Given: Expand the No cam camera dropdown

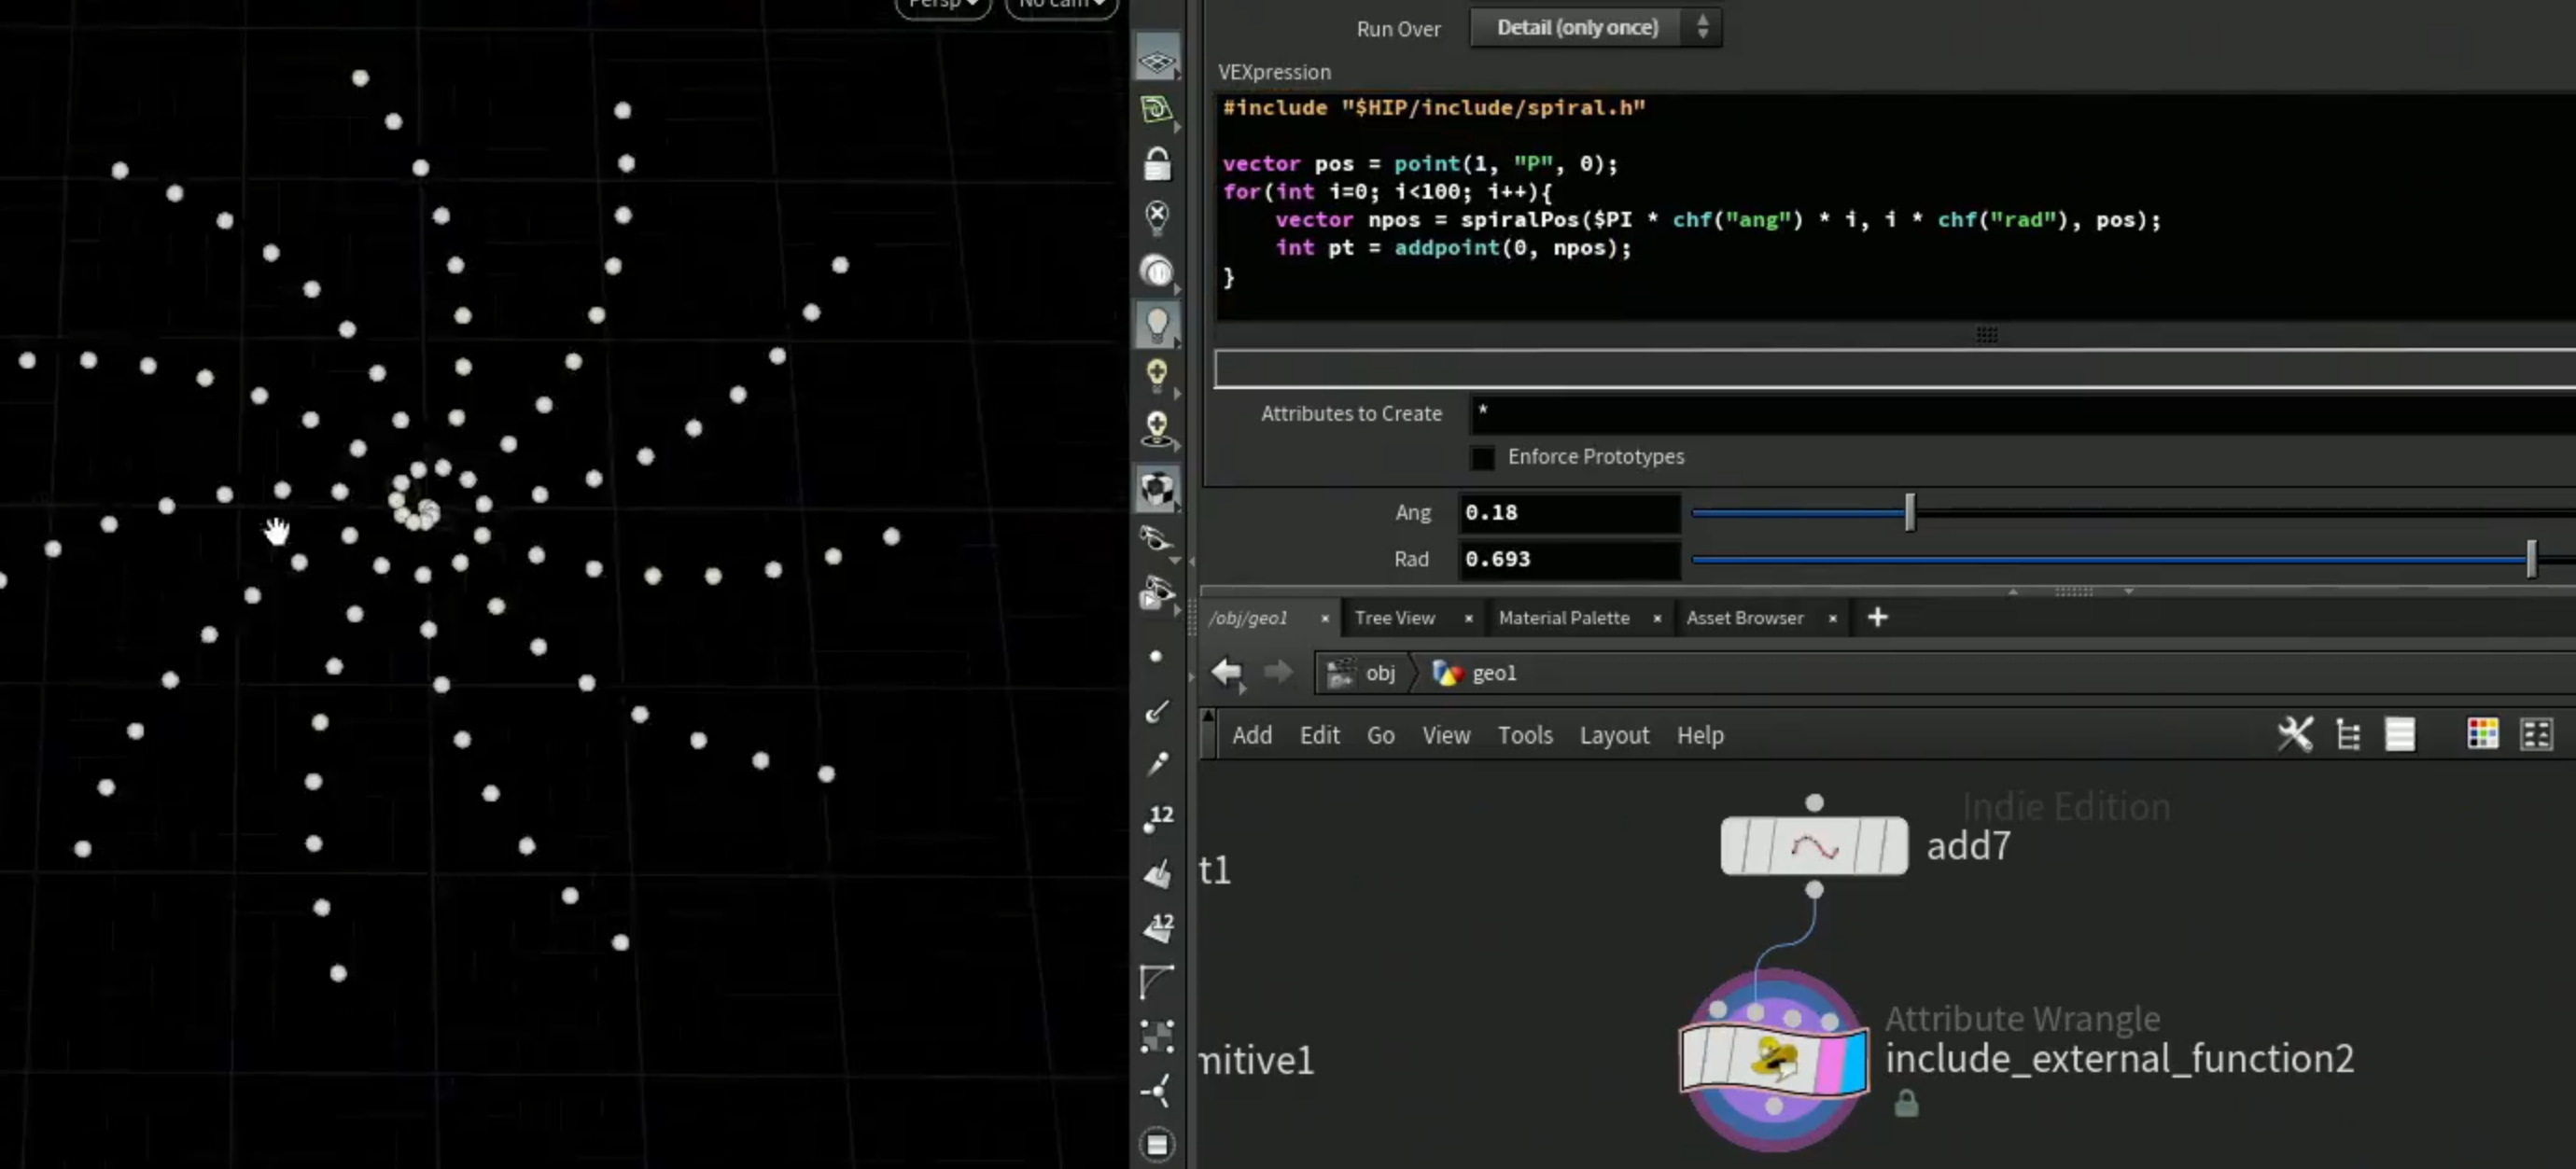Looking at the screenshot, I should tap(1061, 5).
